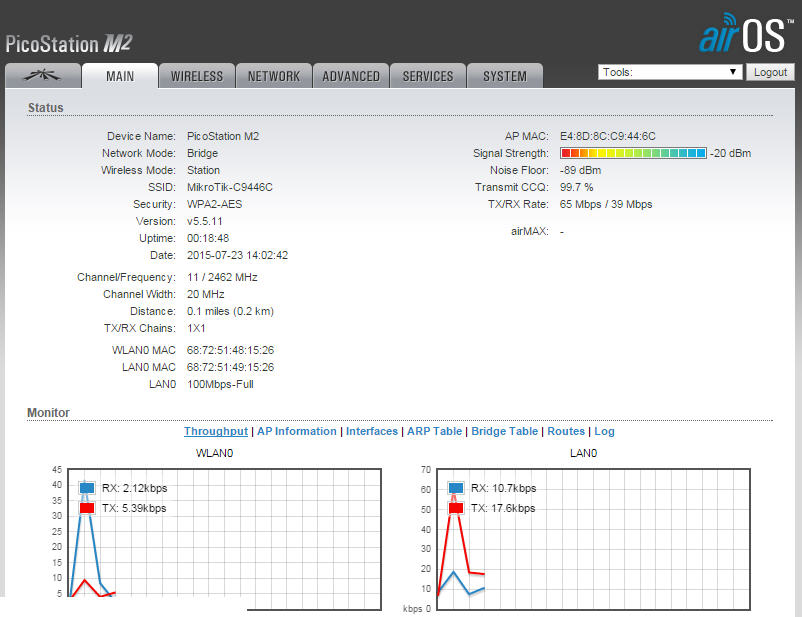Open the Log link

(x=604, y=431)
